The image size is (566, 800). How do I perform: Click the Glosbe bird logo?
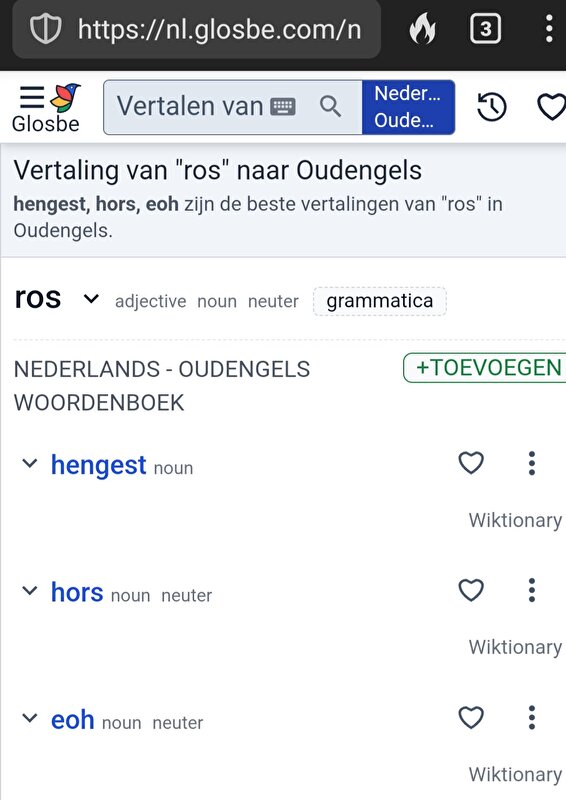click(66, 97)
